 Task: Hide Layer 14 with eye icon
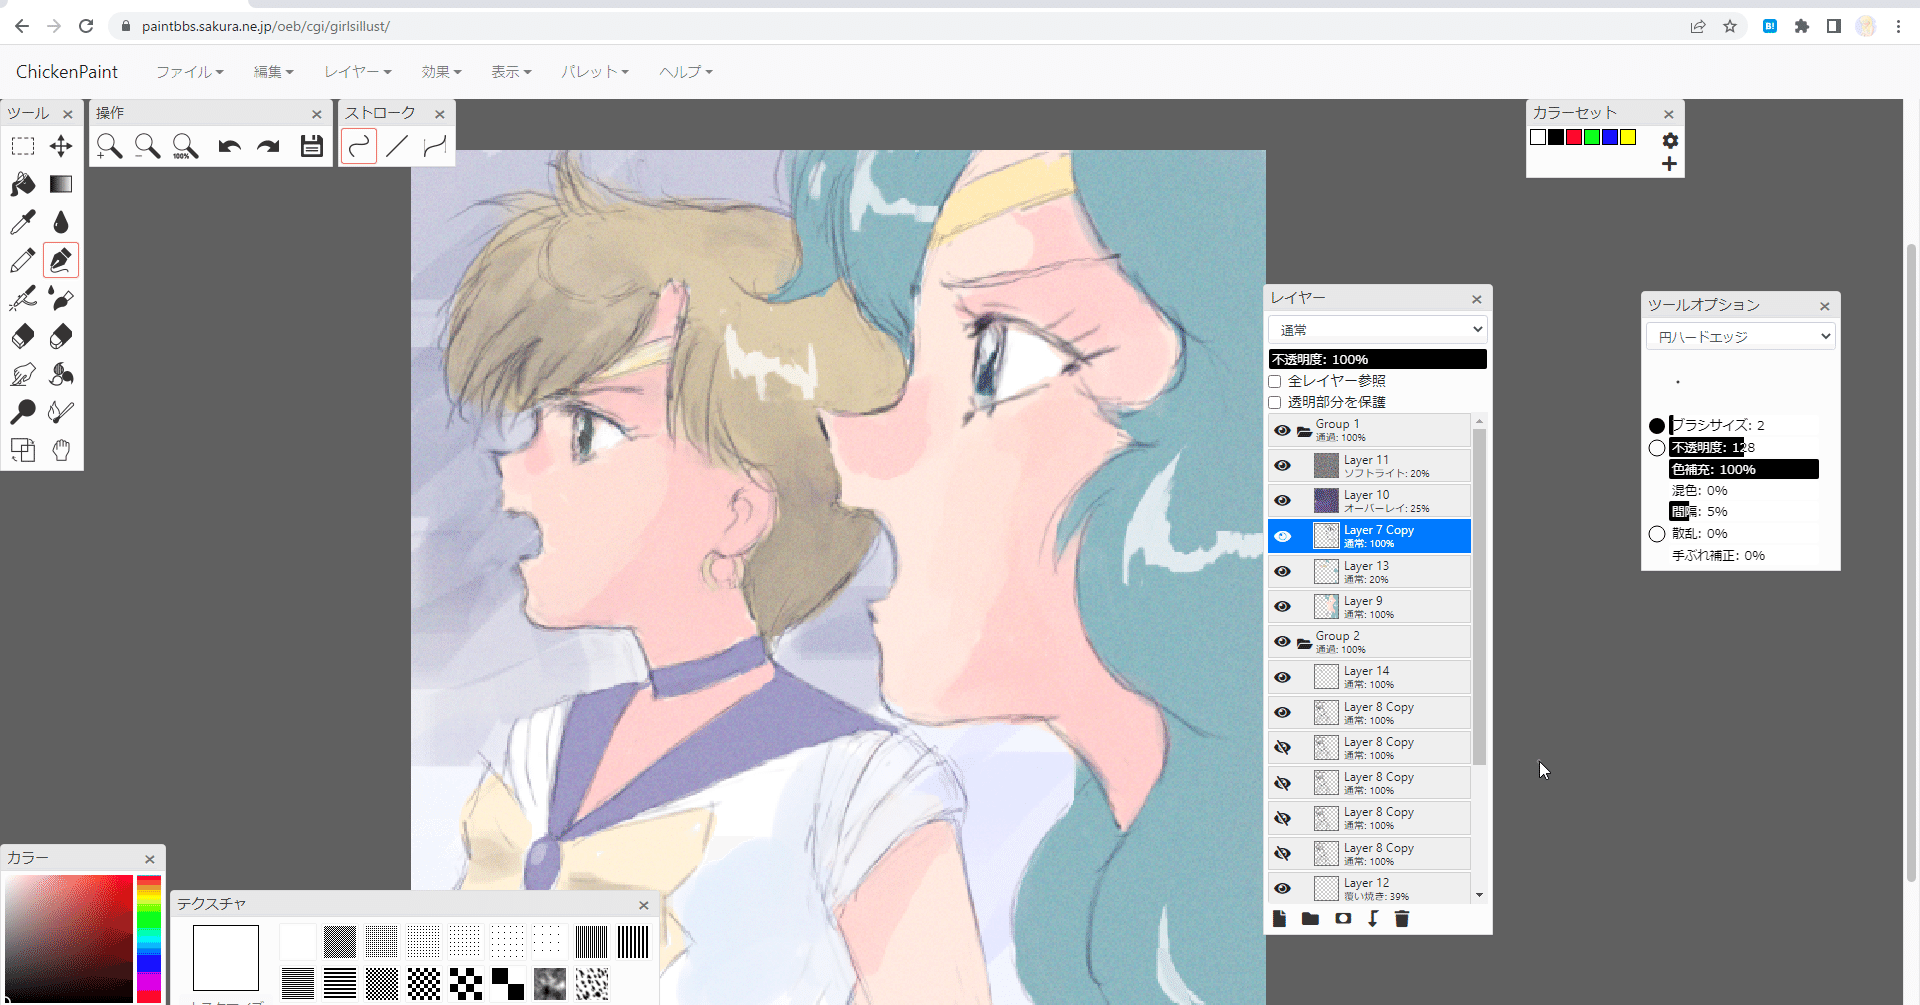coord(1283,677)
